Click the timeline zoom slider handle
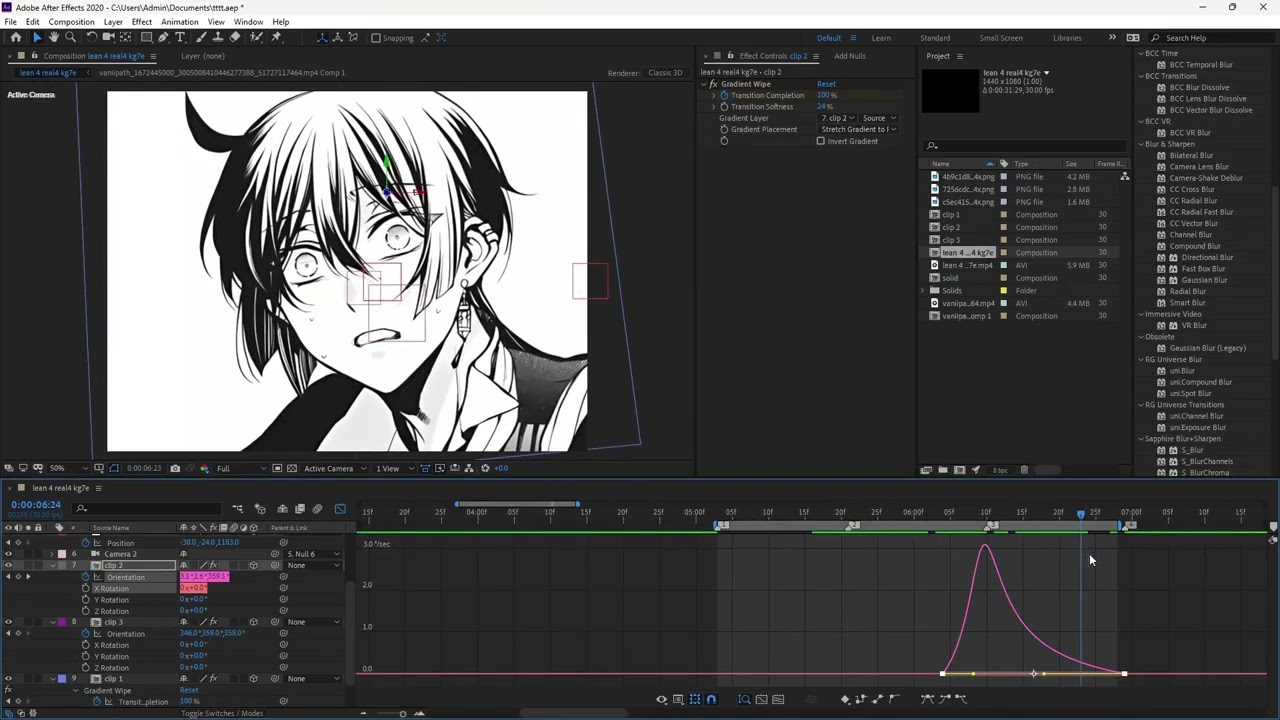 [x=403, y=713]
